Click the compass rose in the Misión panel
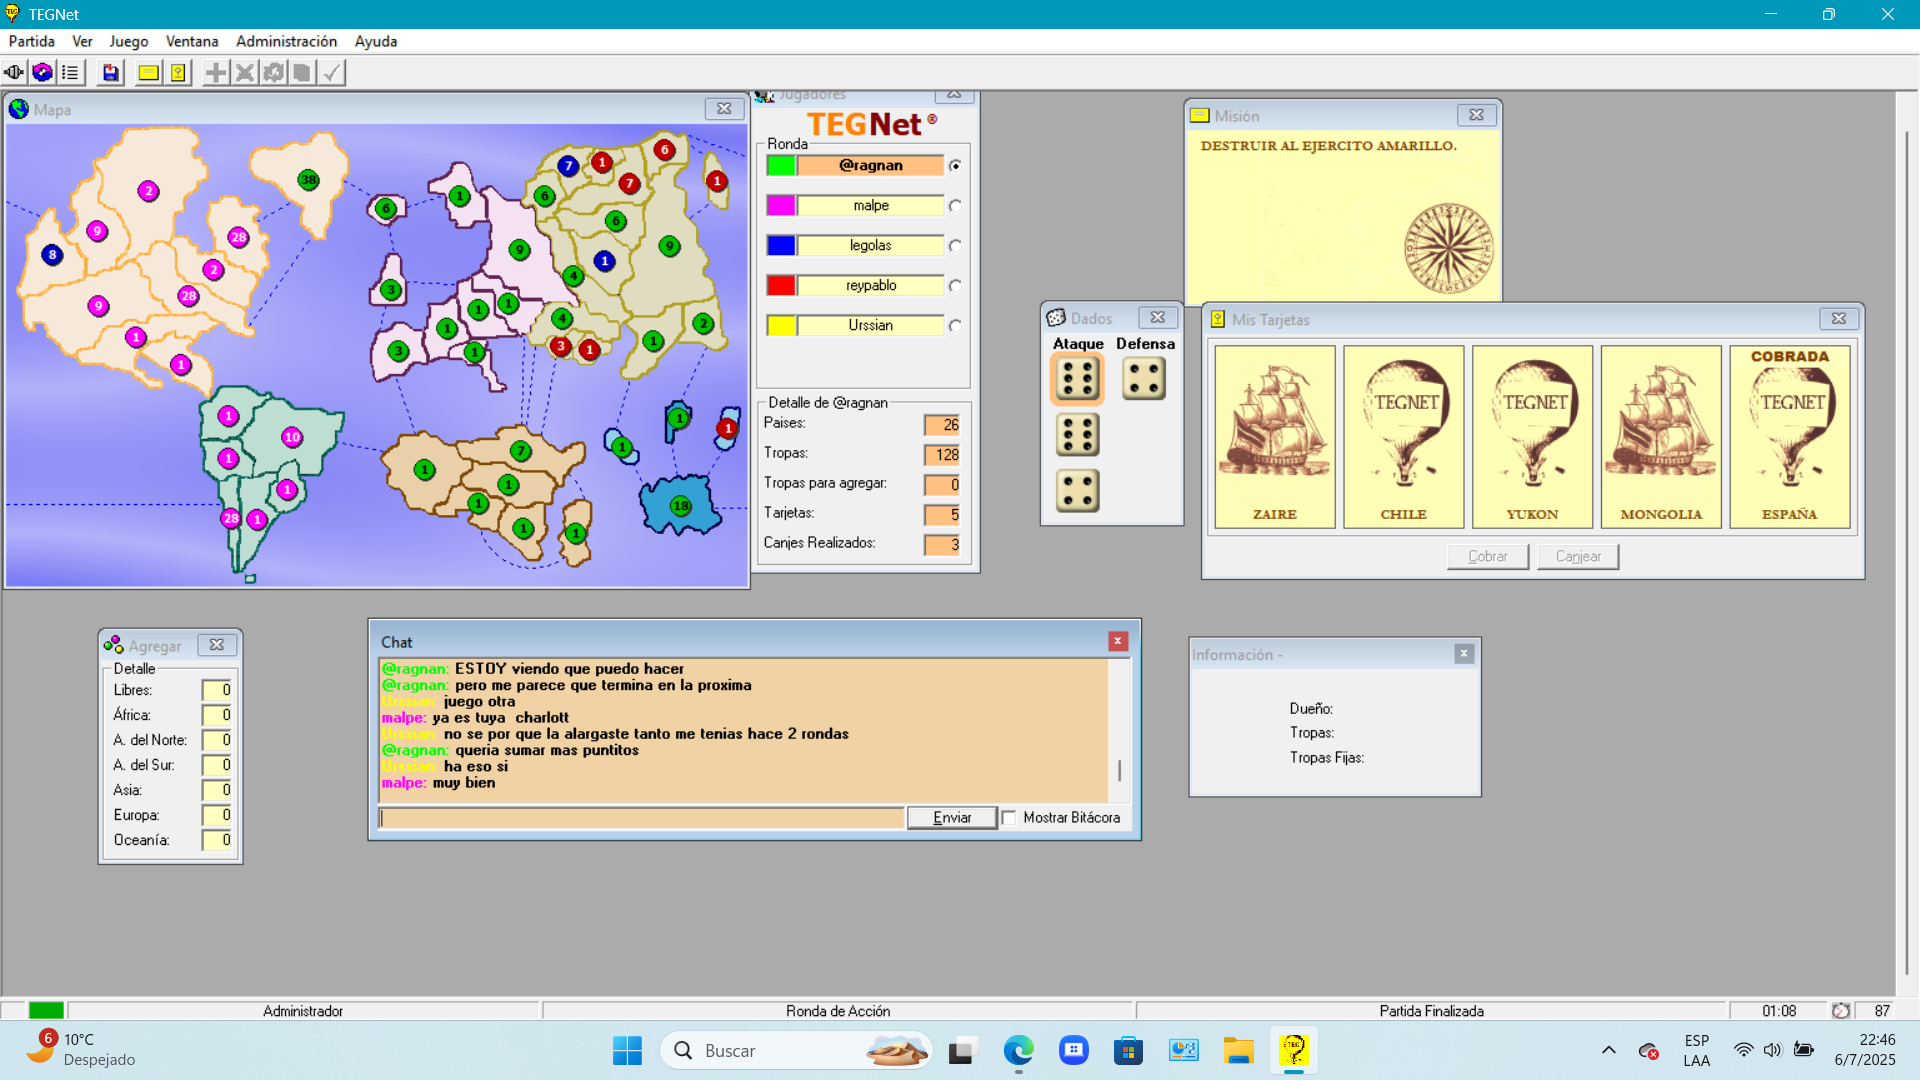Image resolution: width=1920 pixels, height=1080 pixels. (1448, 248)
